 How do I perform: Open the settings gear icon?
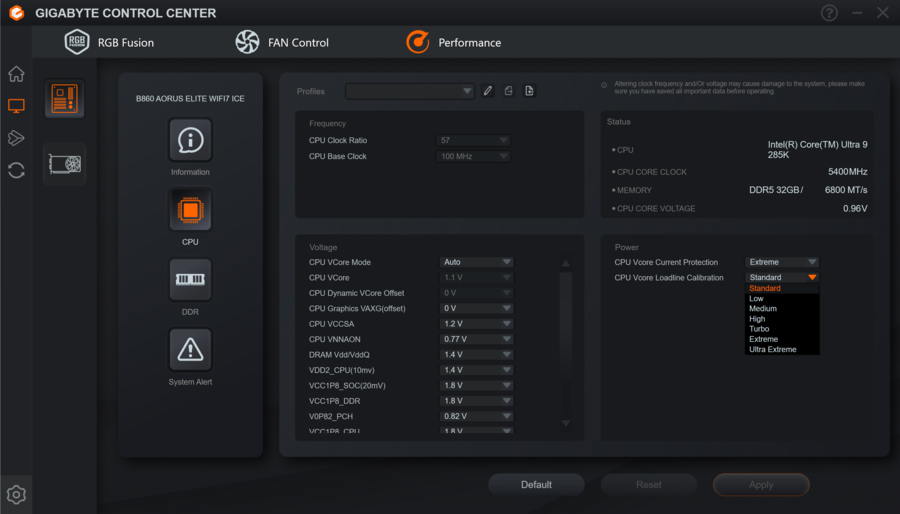click(x=16, y=494)
